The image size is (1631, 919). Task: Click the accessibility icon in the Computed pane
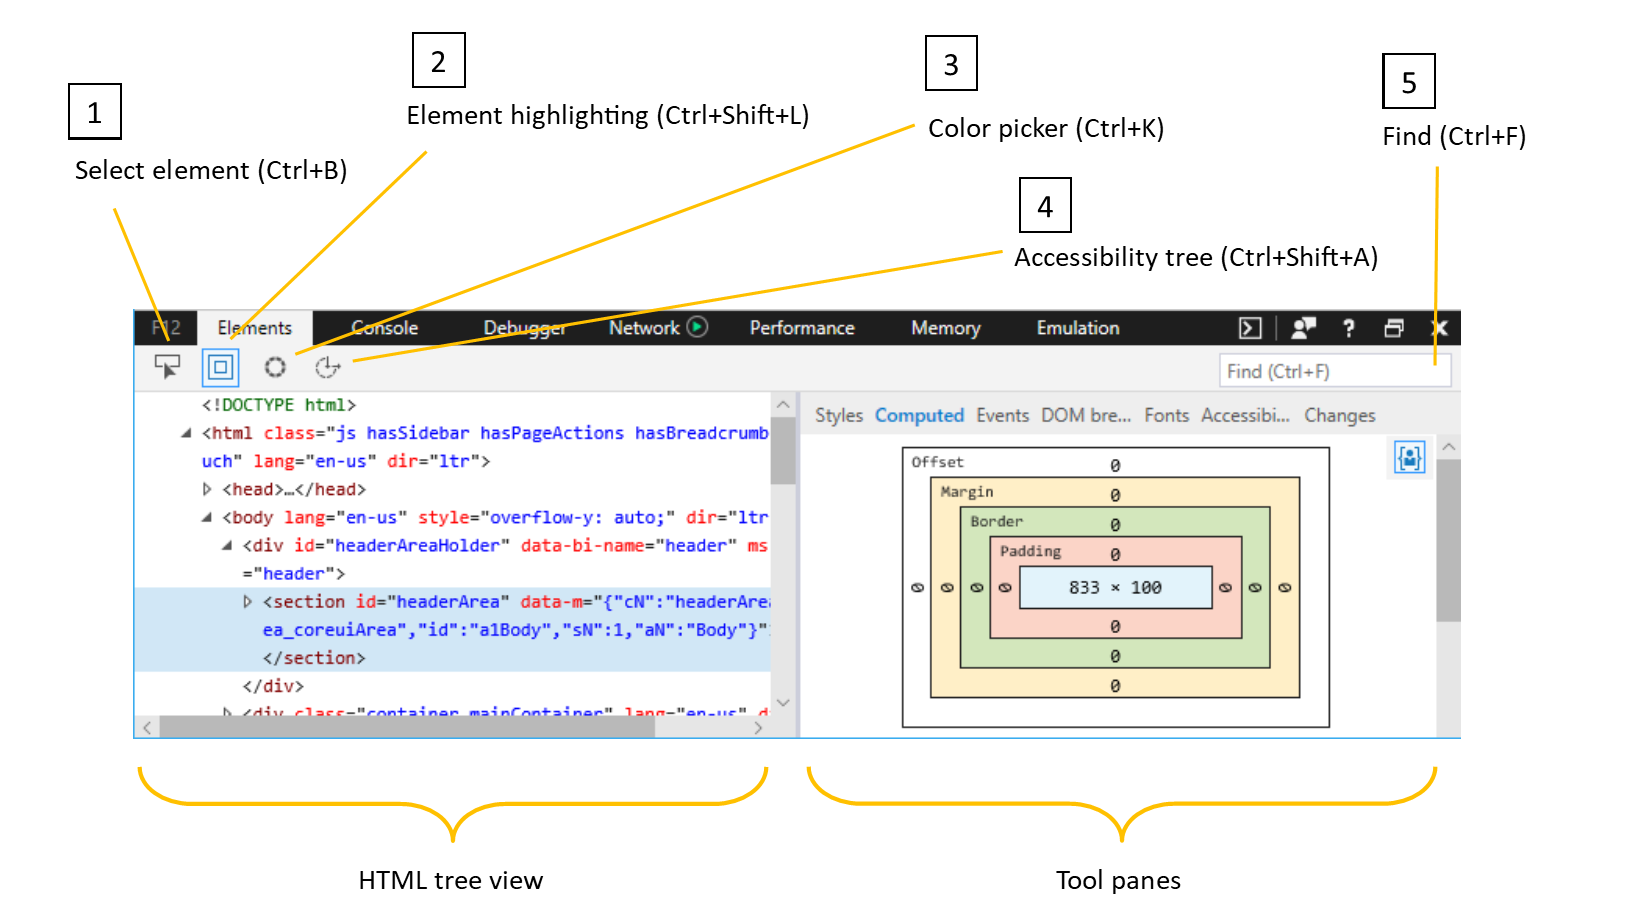coord(1408,456)
